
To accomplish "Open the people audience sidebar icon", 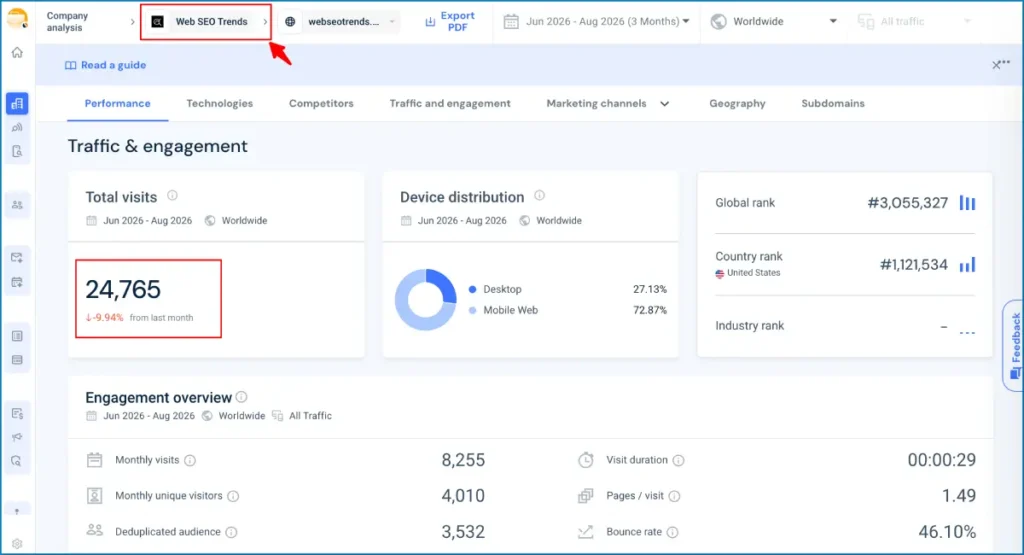I will pos(17,205).
